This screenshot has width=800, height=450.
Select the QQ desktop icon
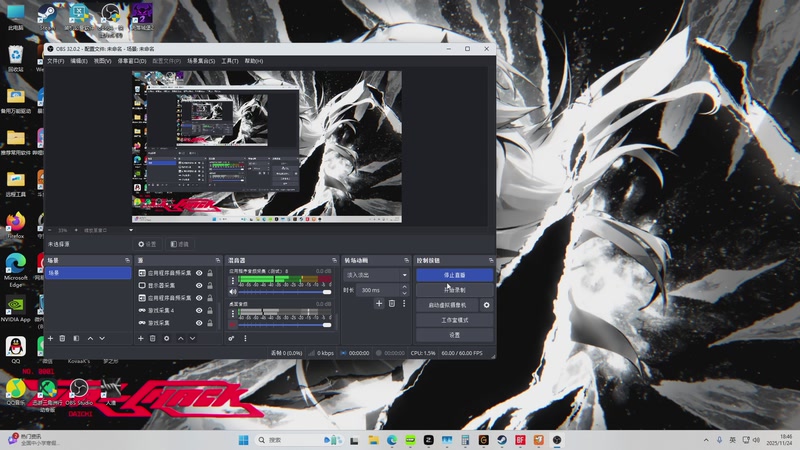pos(16,350)
